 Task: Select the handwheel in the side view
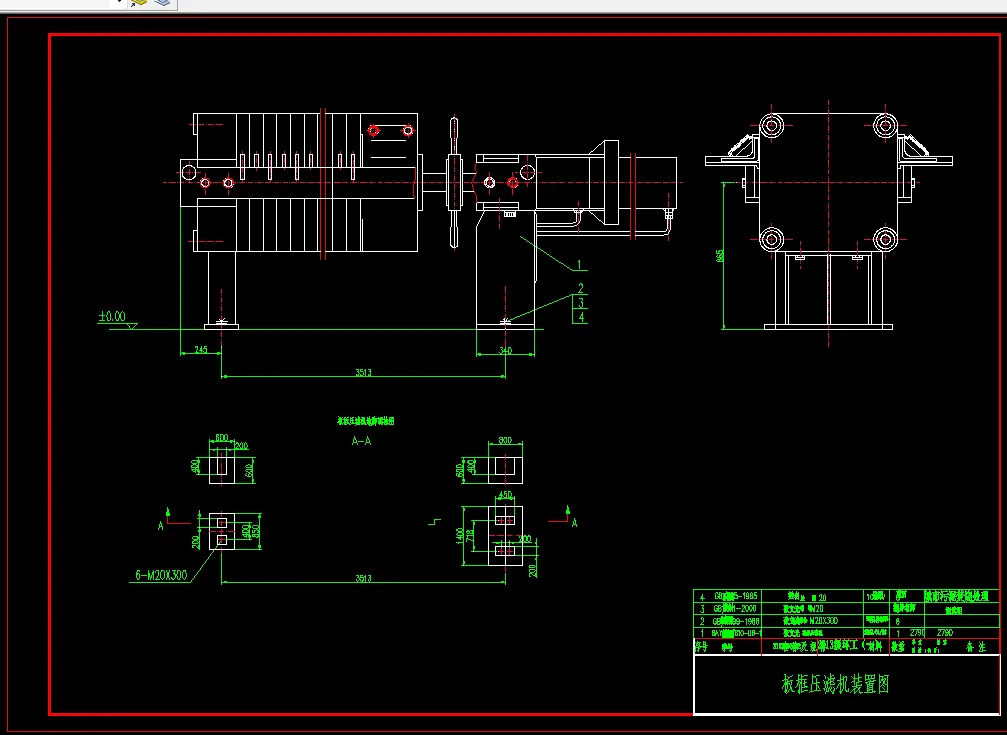pos(453,182)
